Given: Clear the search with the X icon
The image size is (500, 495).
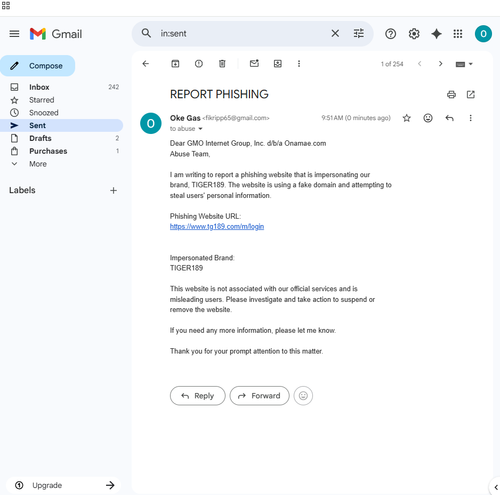Looking at the screenshot, I should pos(335,33).
